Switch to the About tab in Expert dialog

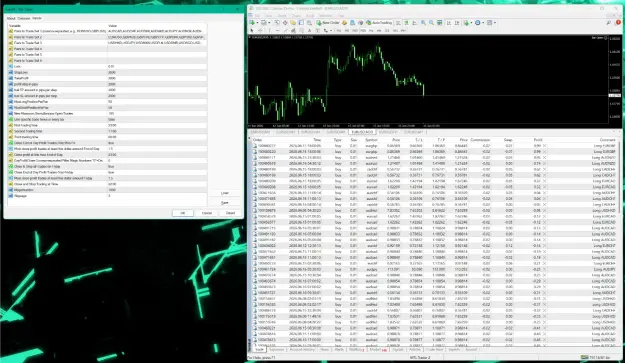[x=11, y=18]
